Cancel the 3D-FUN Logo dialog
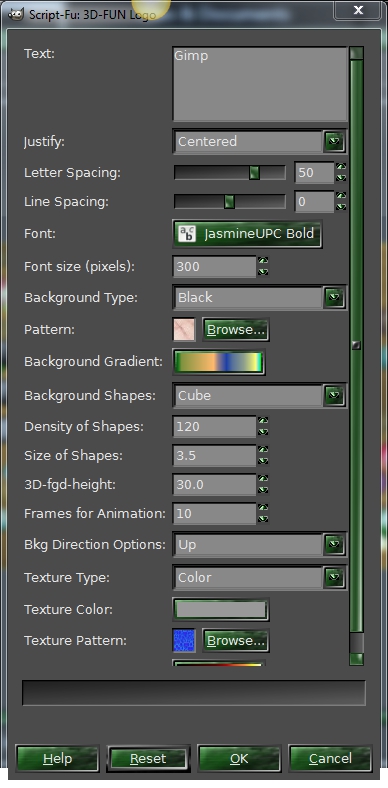 click(x=330, y=758)
